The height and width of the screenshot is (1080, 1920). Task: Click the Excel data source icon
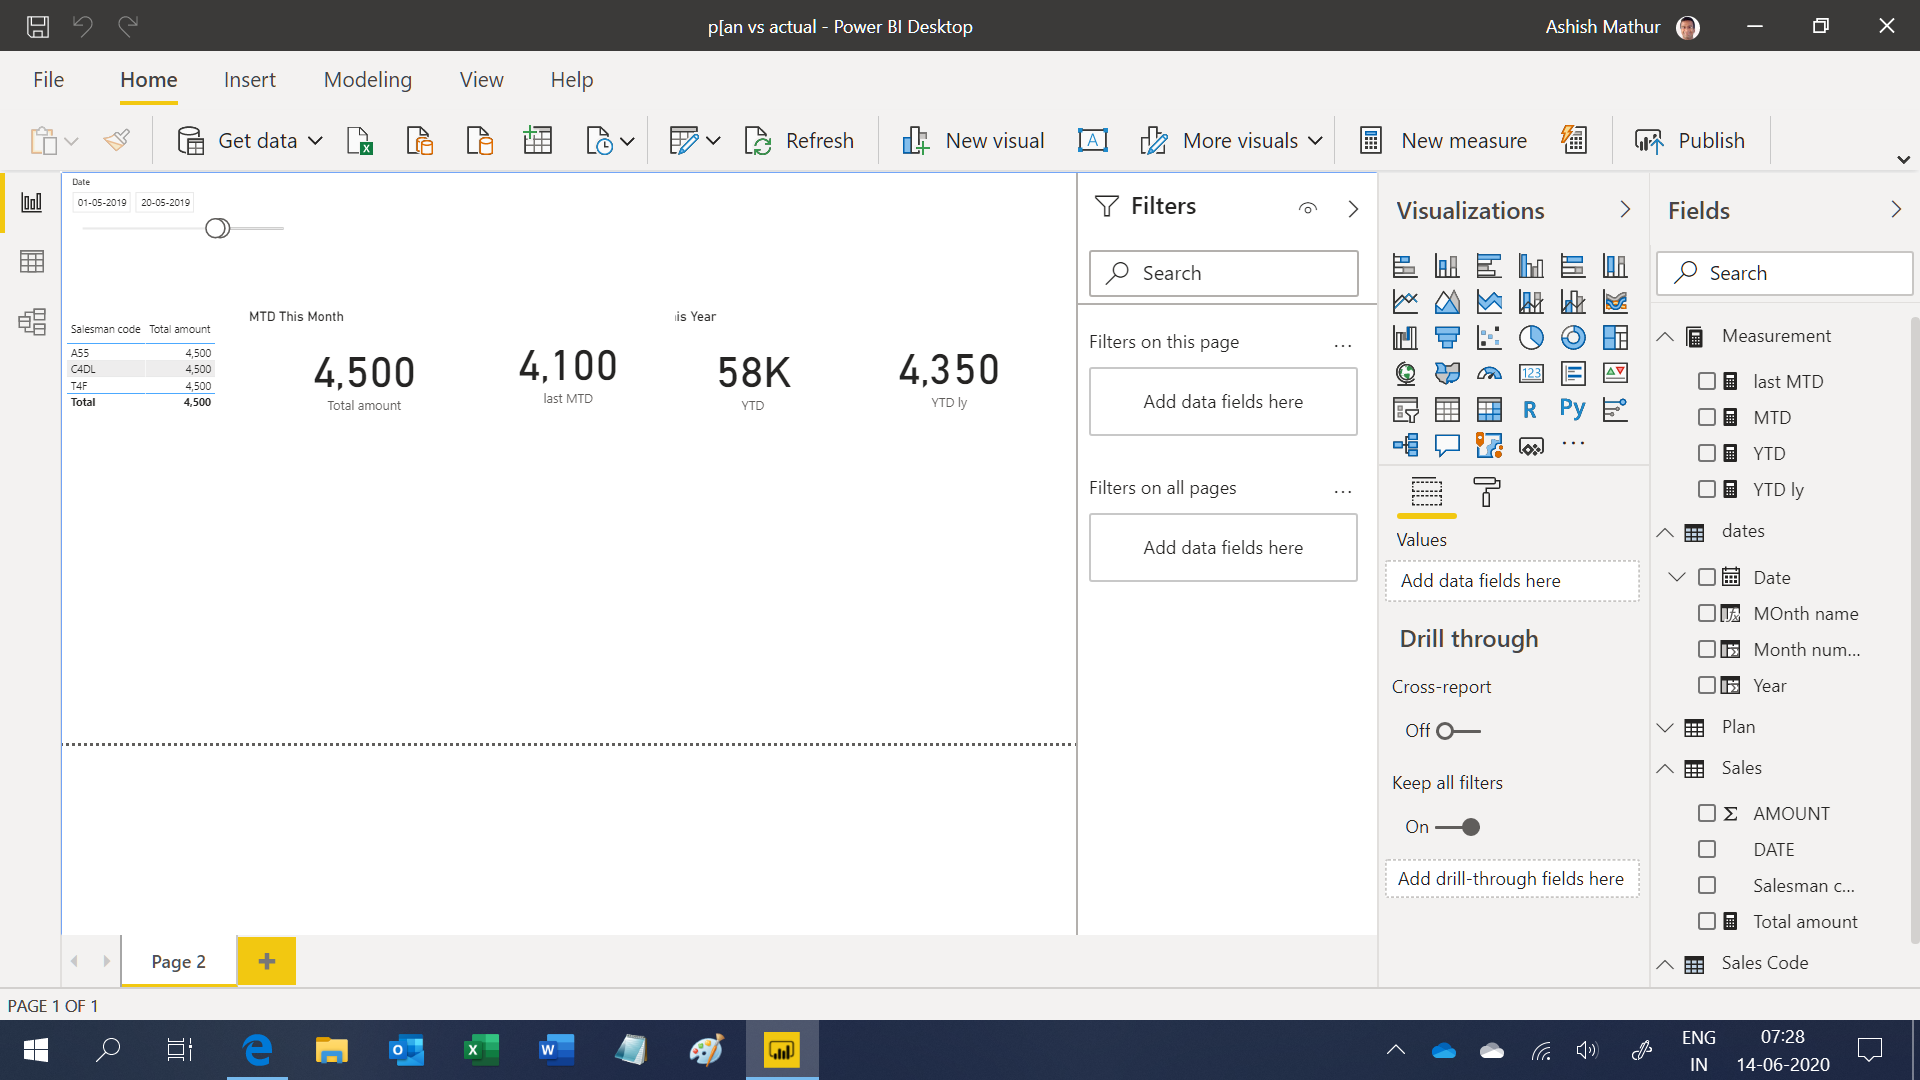(359, 141)
